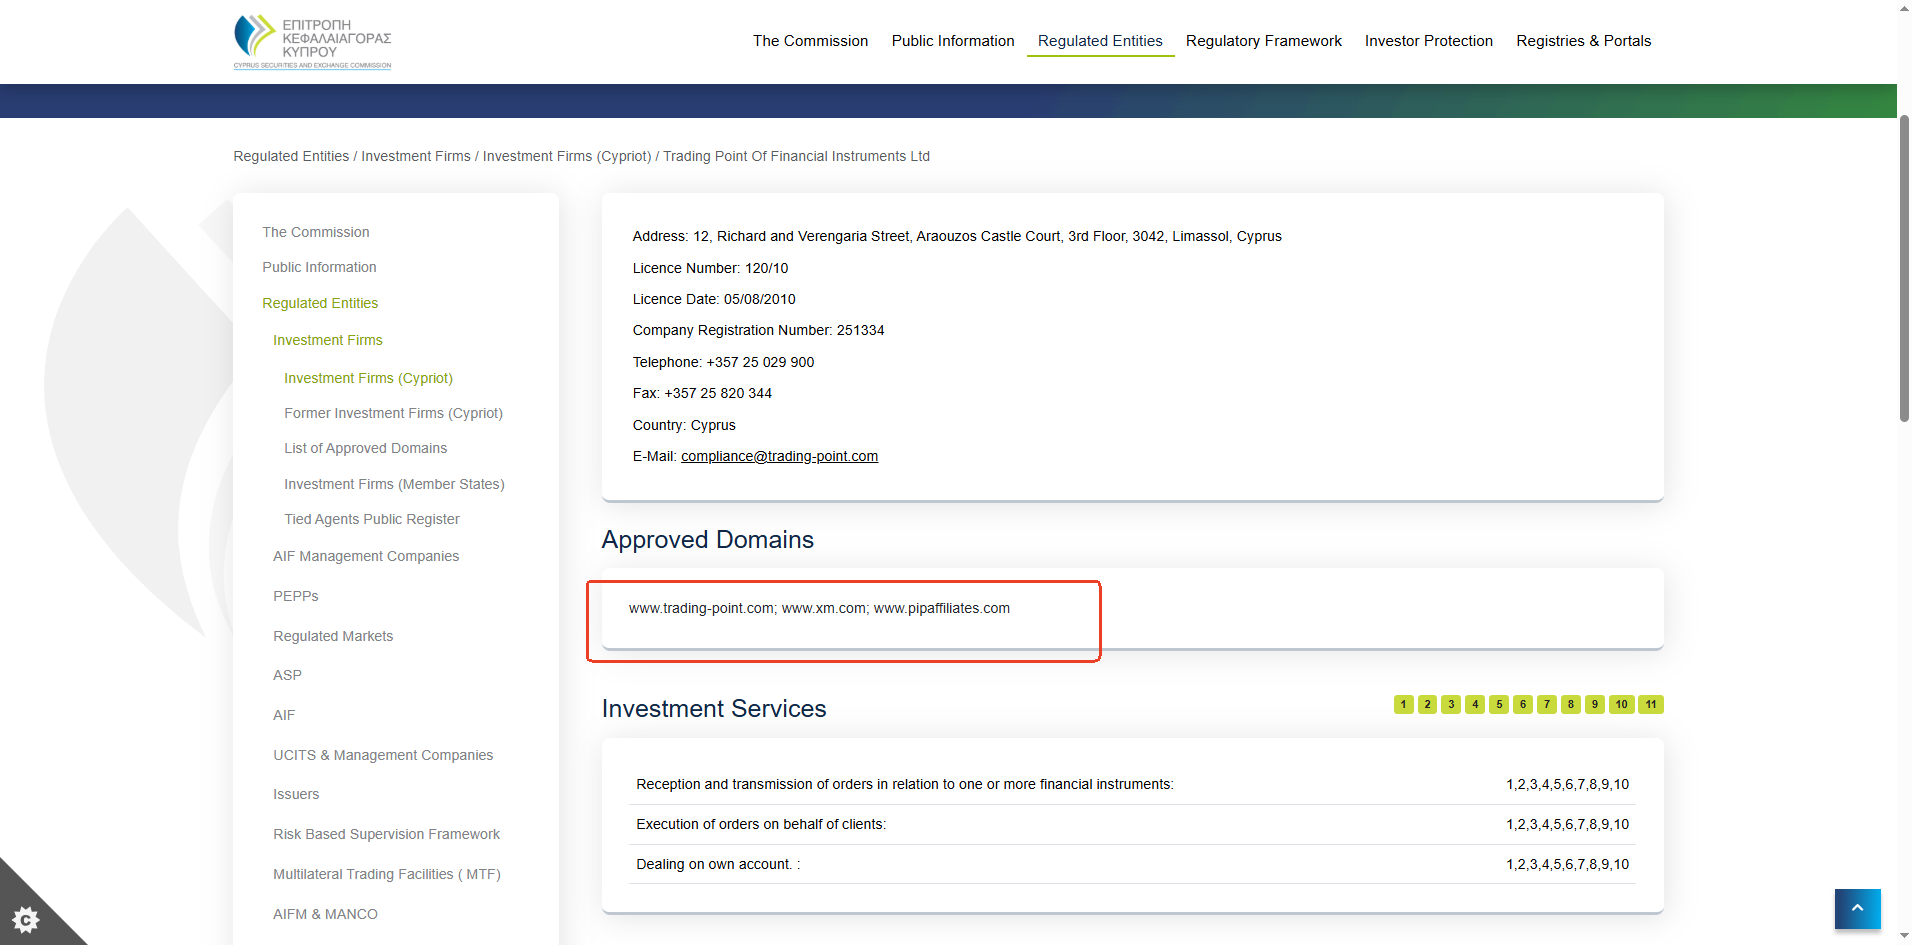1912x945 pixels.
Task: Click the compliance@trading-point.com email link
Action: [779, 456]
